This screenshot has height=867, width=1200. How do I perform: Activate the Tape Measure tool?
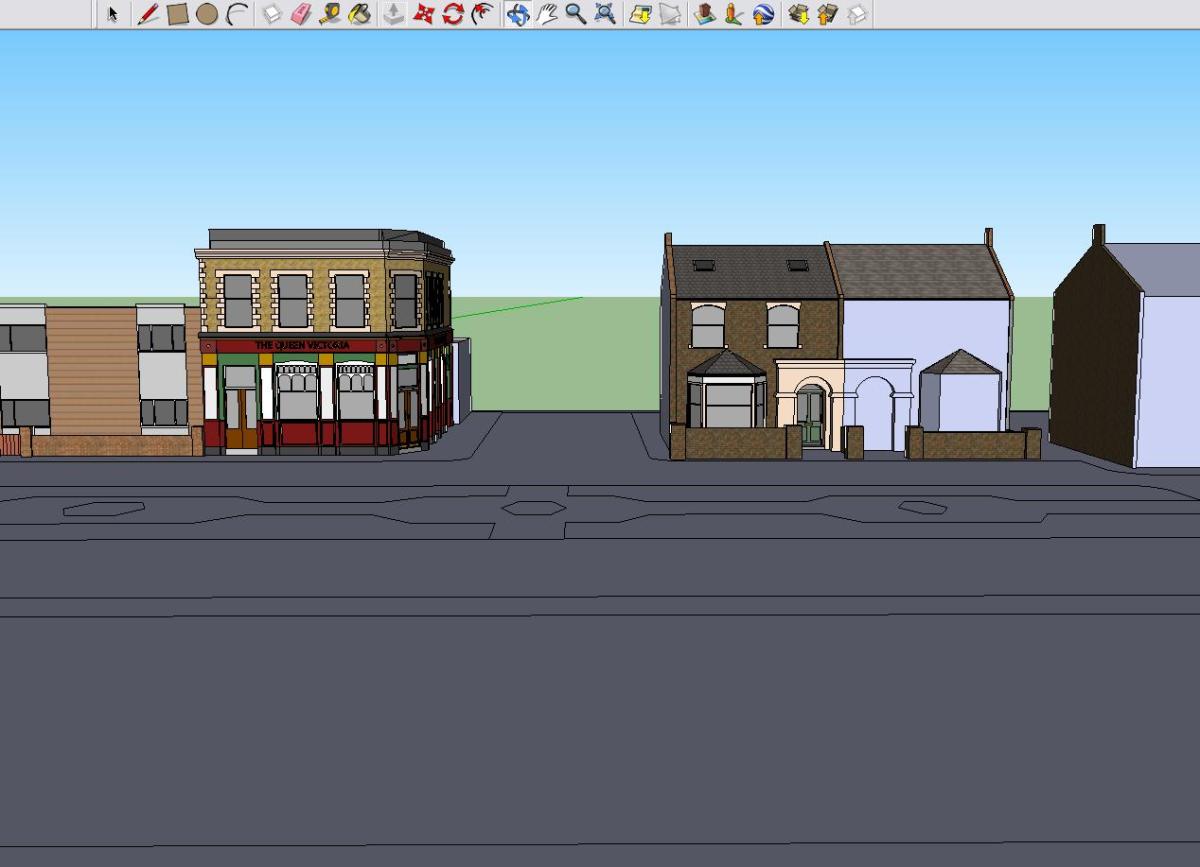coord(330,14)
